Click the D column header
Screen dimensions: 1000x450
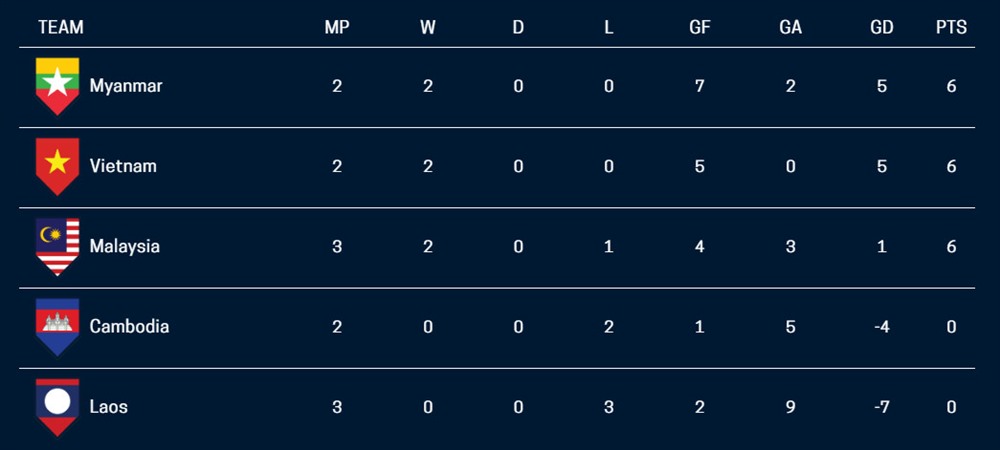click(x=518, y=27)
